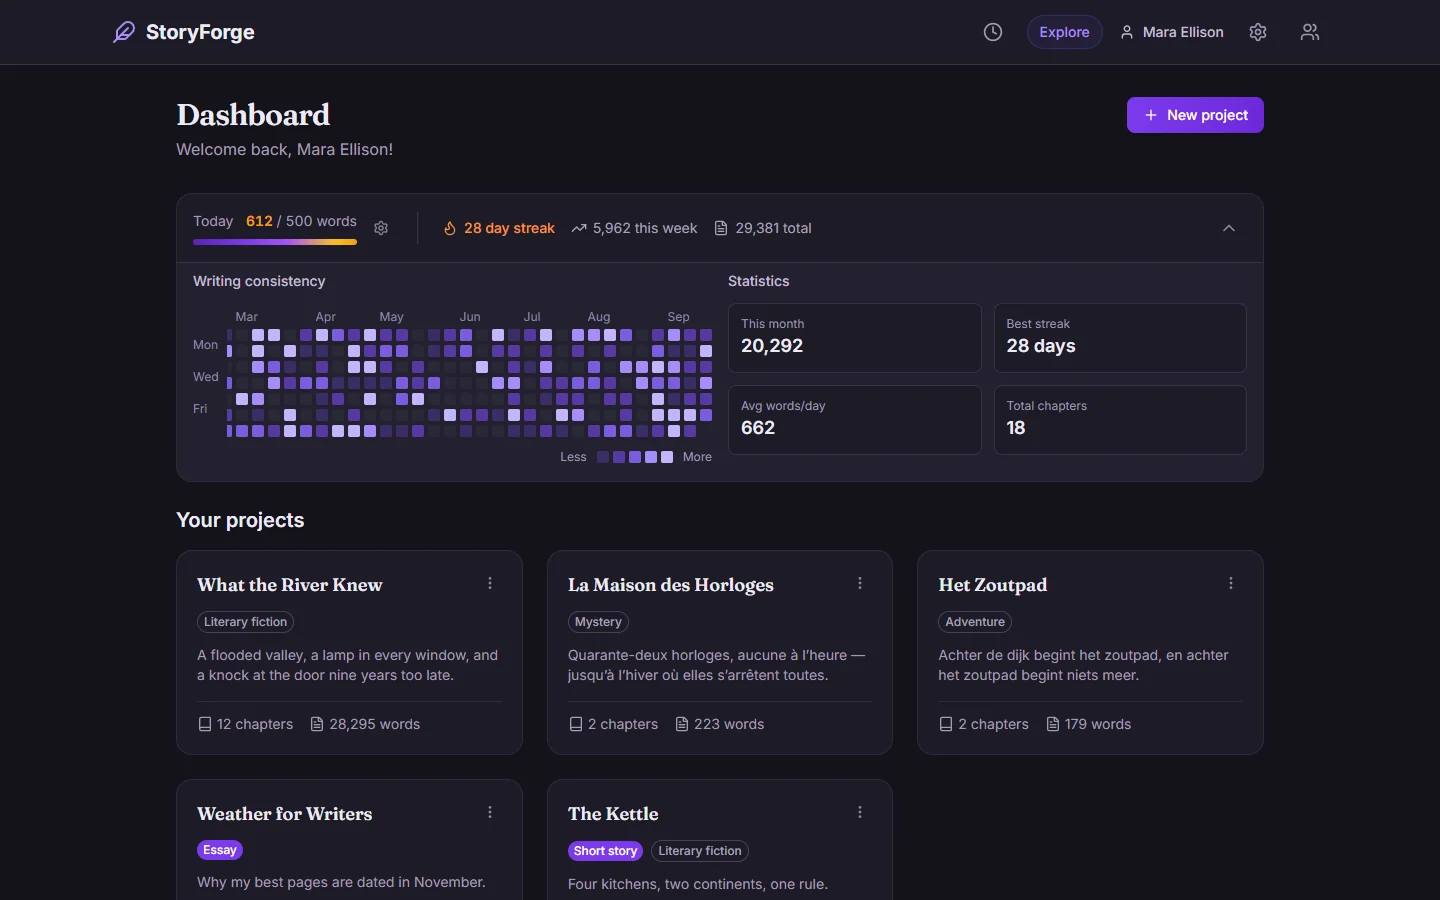Click chapters icon on What the River Knew
The width and height of the screenshot is (1440, 900).
tap(205, 724)
